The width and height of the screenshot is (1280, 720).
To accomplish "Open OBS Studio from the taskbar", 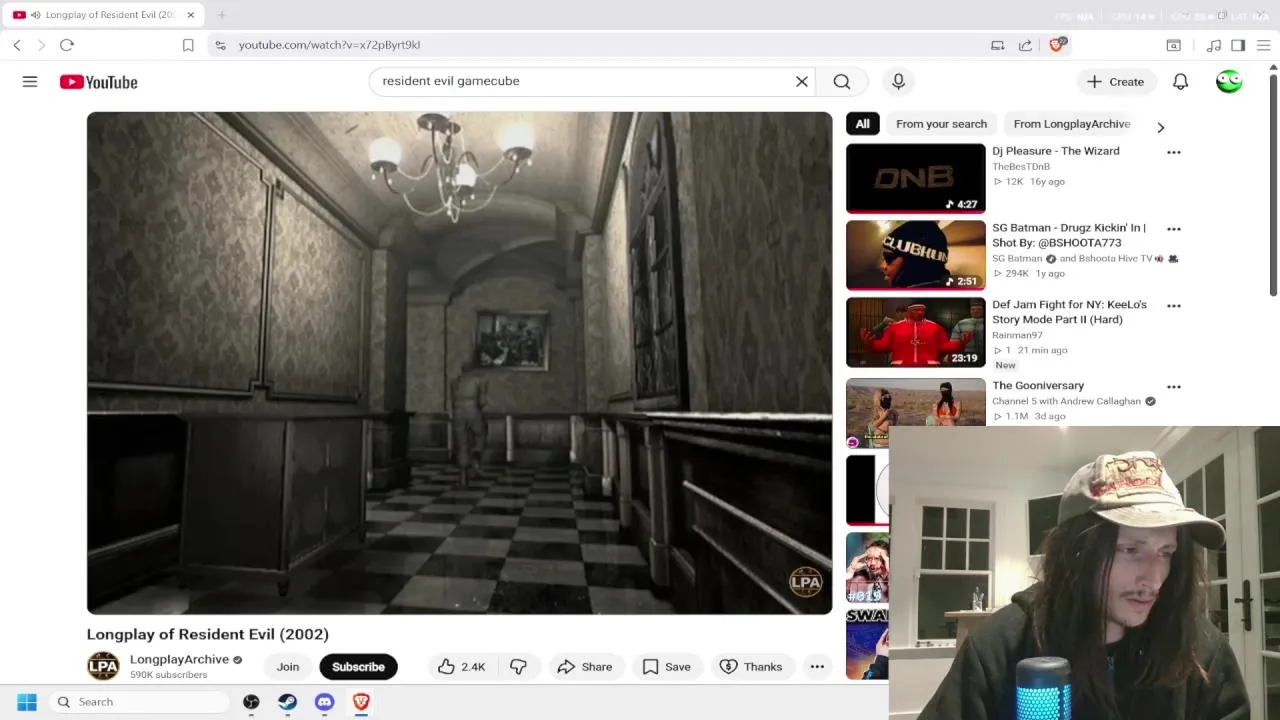I will (251, 702).
